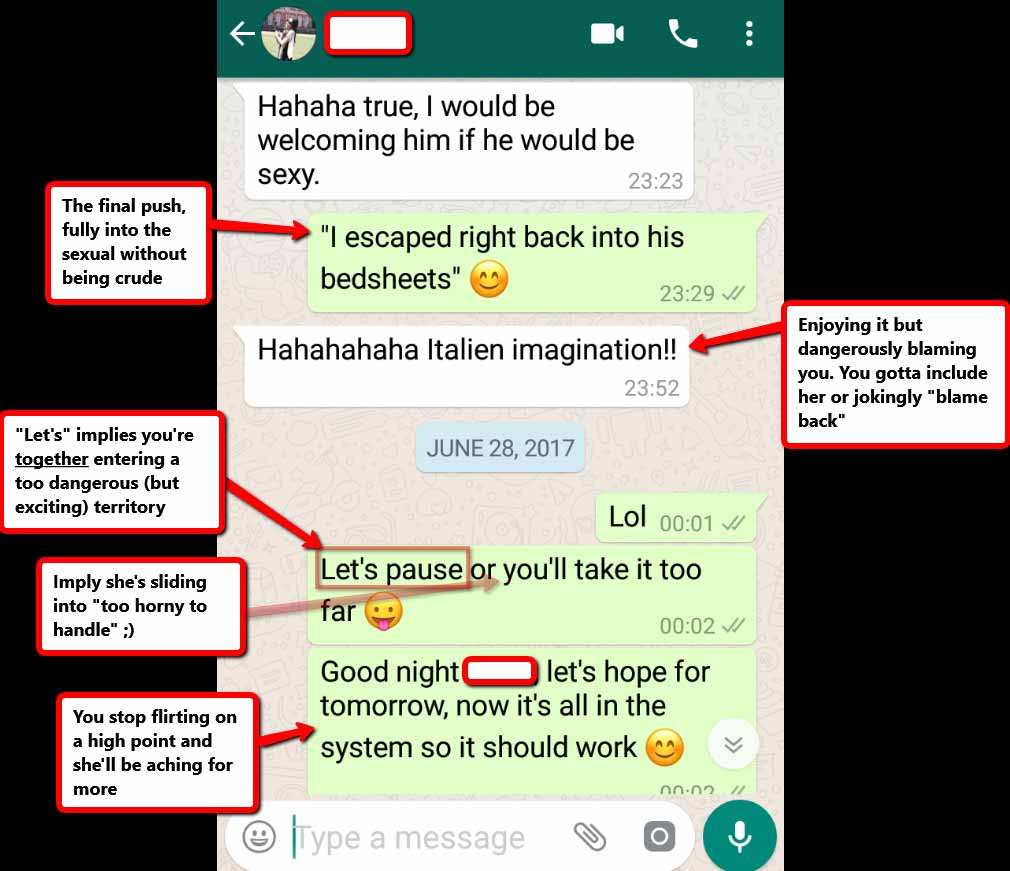The width and height of the screenshot is (1010, 871).
Task: Tap the "Good night" message bubble
Action: [x=531, y=723]
